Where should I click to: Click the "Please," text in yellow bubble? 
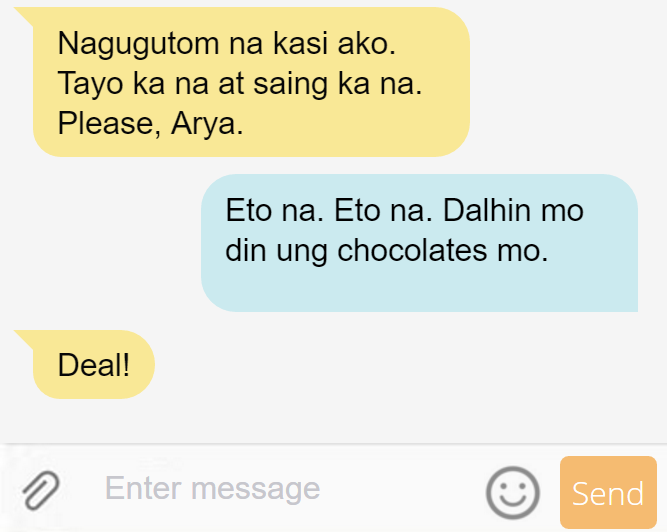[109, 124]
